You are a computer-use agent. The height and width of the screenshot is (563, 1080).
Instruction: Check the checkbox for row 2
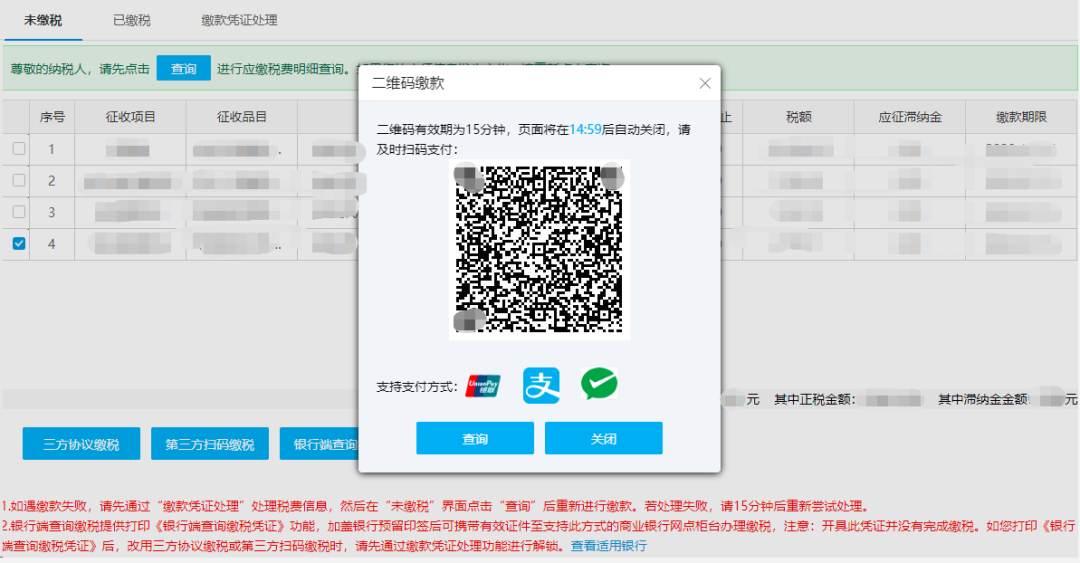click(19, 180)
